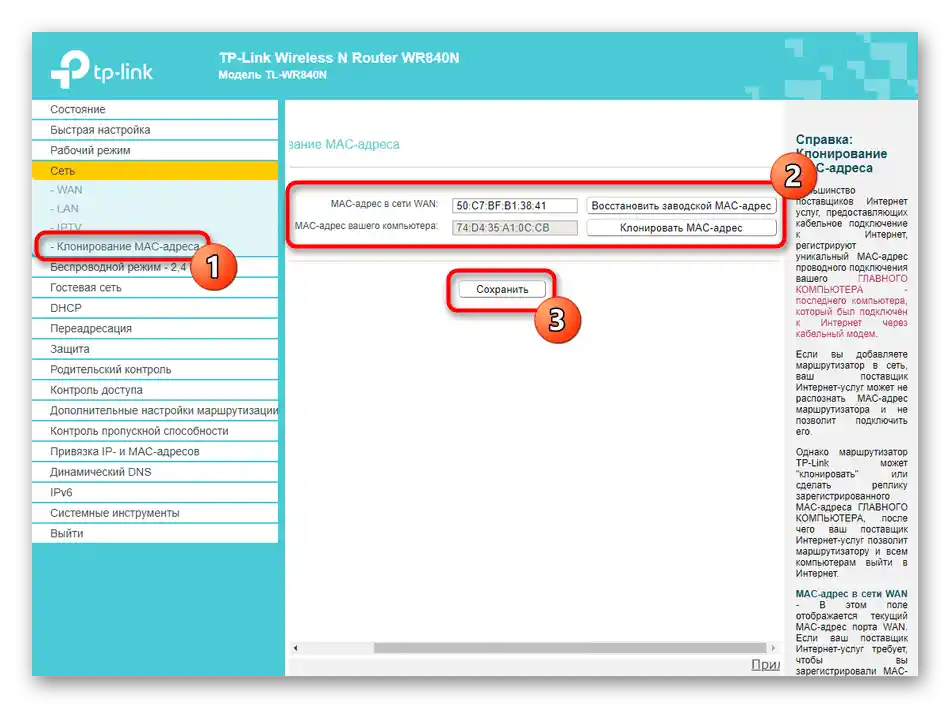950x708 pixels.
Task: Collapse the Сеть section
Action: [x=155, y=171]
